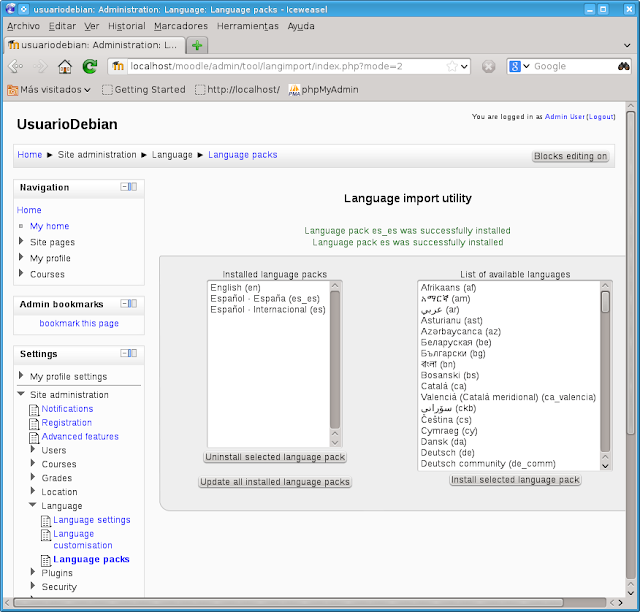Open the Getting Started bookmark
This screenshot has height=612, width=640.
144,89
